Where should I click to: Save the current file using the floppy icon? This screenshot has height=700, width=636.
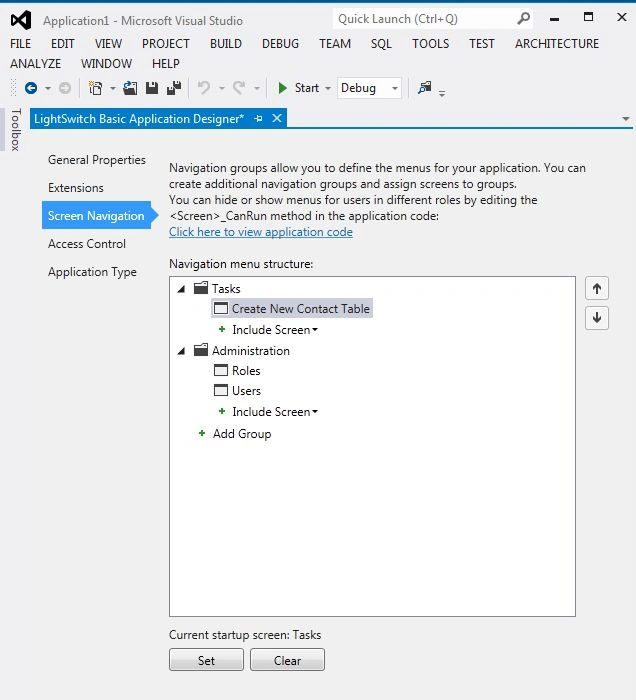[152, 88]
